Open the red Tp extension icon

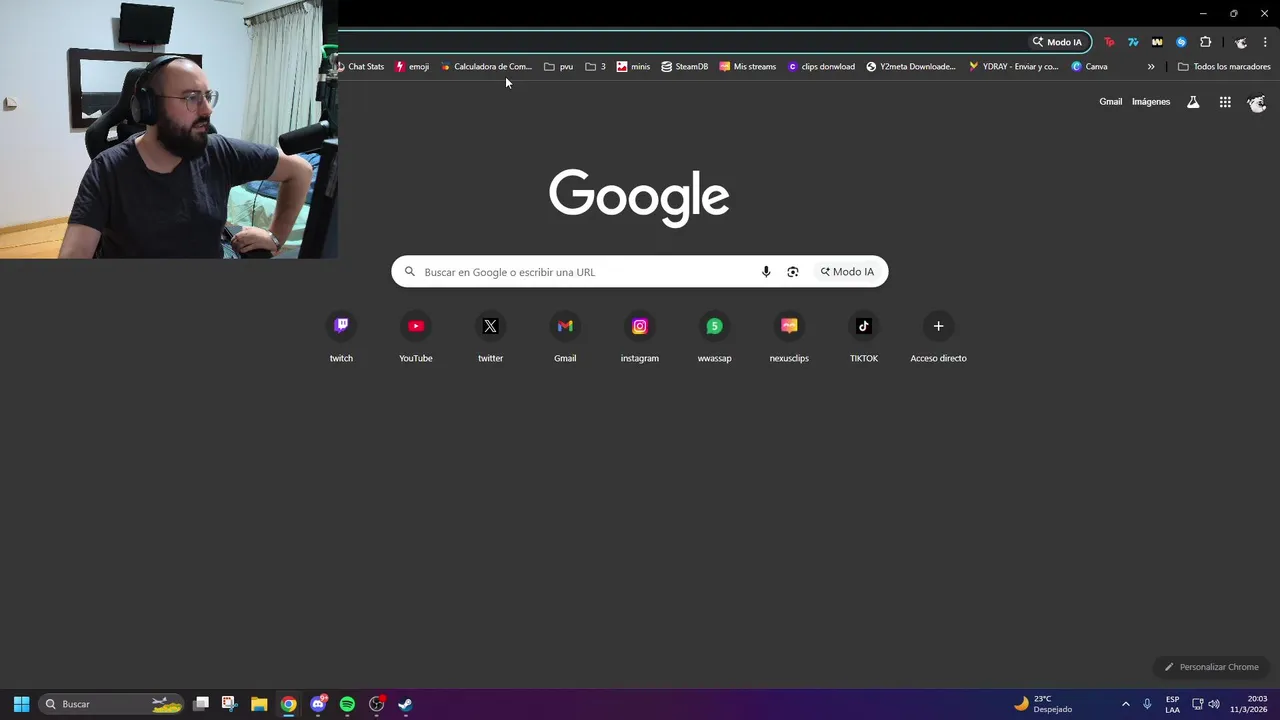[x=1109, y=42]
